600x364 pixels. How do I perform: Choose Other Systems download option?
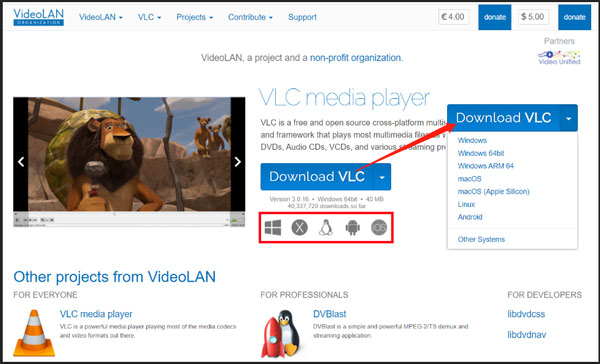tap(481, 239)
